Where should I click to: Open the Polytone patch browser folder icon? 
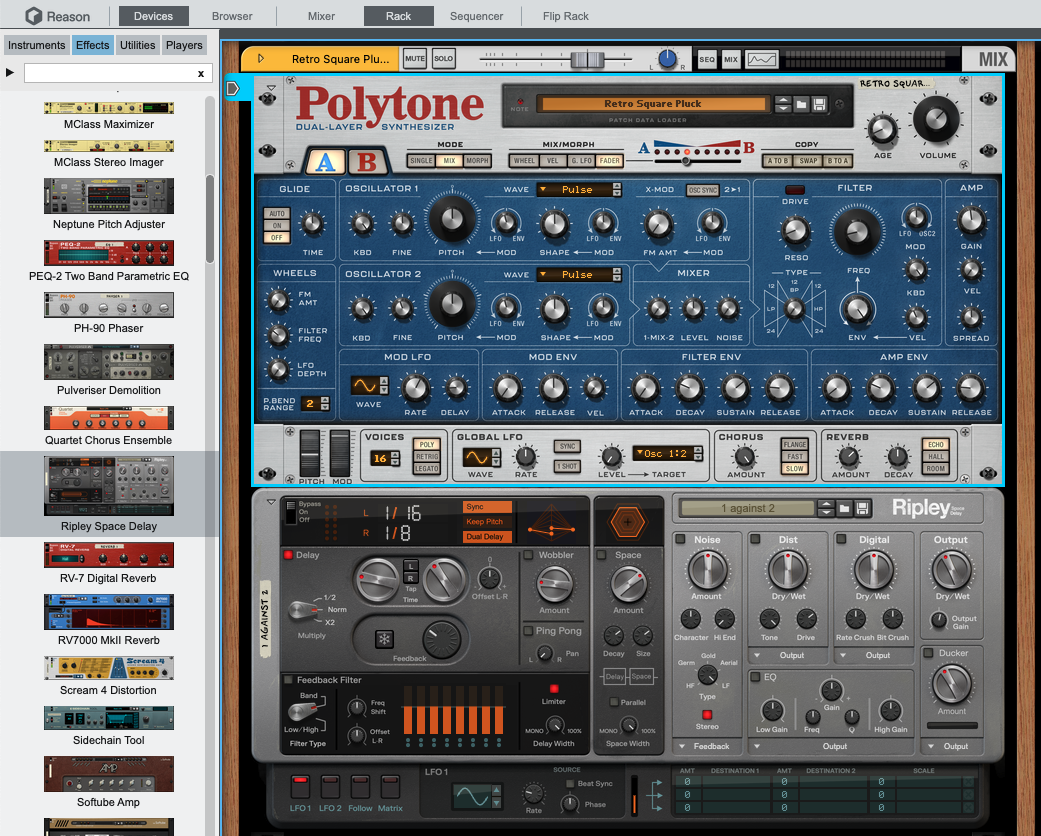click(x=801, y=104)
